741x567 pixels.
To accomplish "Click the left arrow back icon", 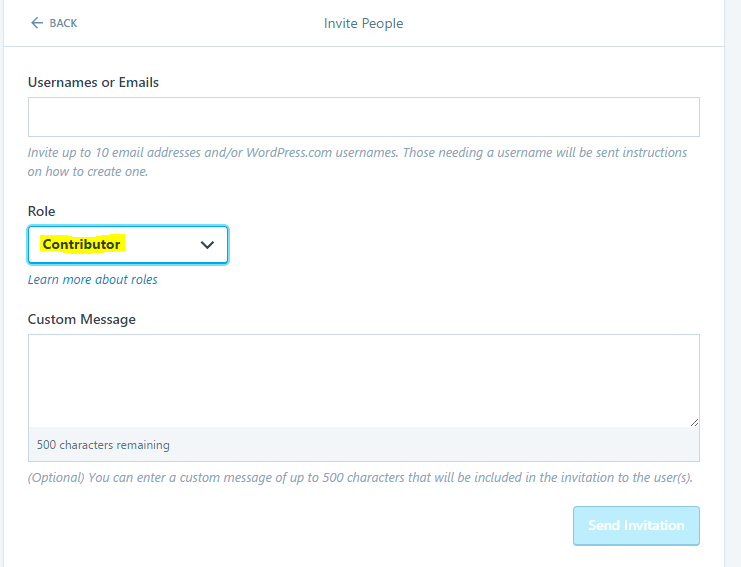I will [37, 23].
